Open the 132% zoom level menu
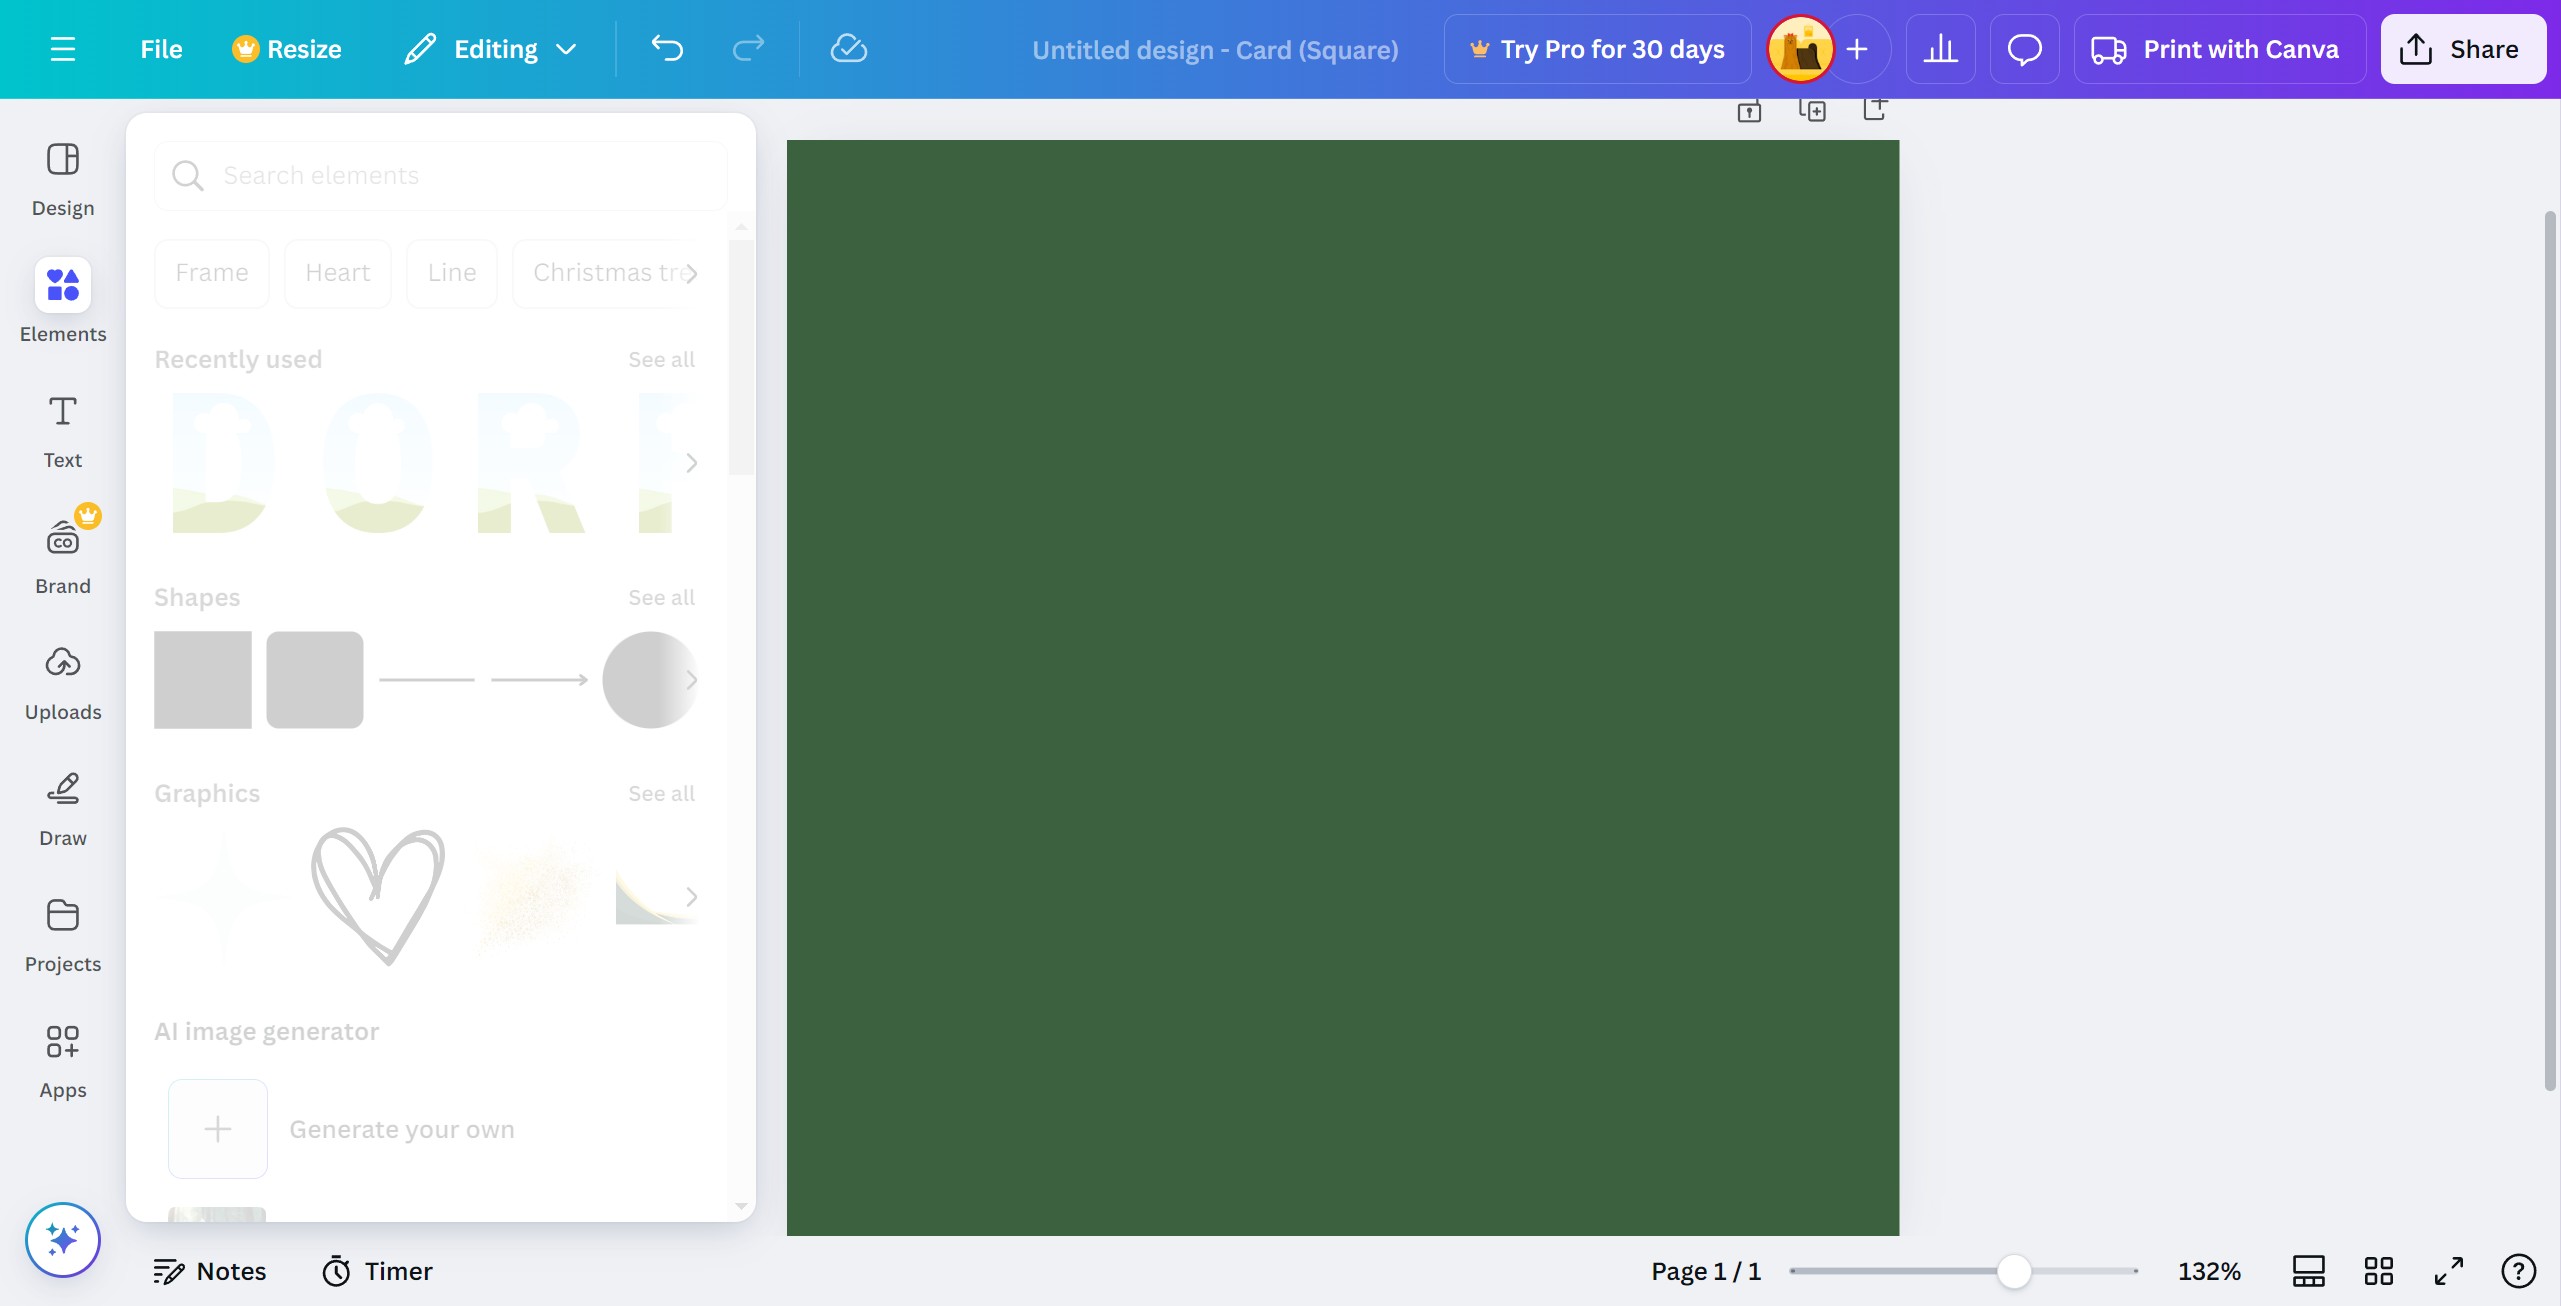Image resolution: width=2561 pixels, height=1306 pixels. 2209,1271
